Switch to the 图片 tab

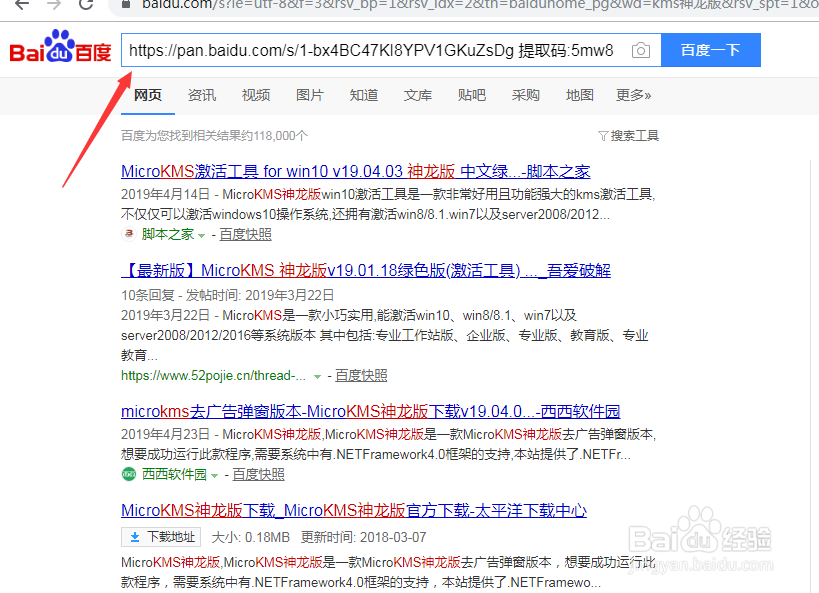coord(310,95)
